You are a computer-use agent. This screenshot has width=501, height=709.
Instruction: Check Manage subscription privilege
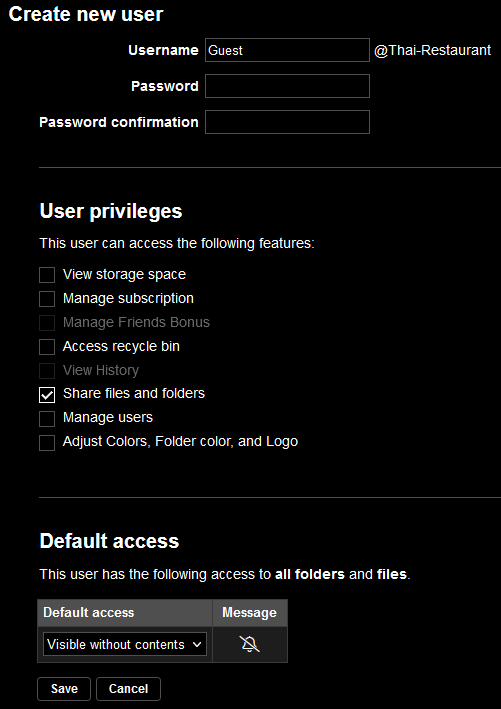click(47, 298)
